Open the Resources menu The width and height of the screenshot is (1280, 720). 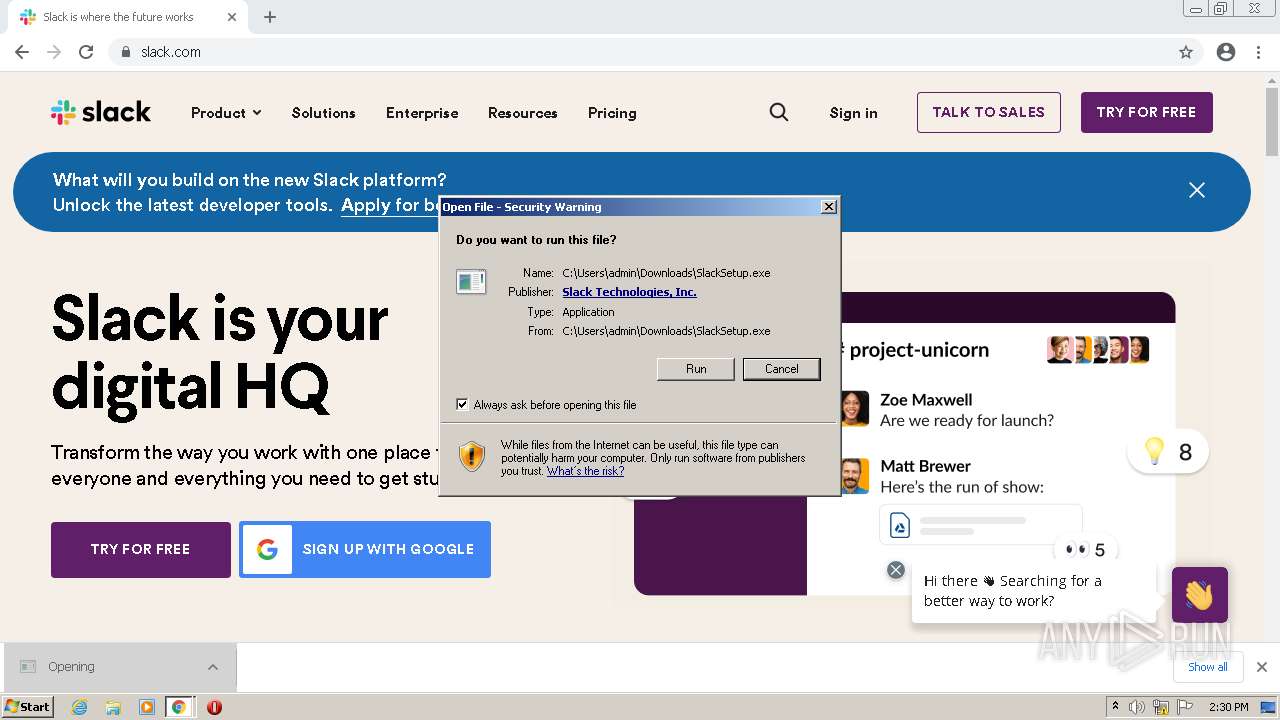pyautogui.click(x=522, y=113)
